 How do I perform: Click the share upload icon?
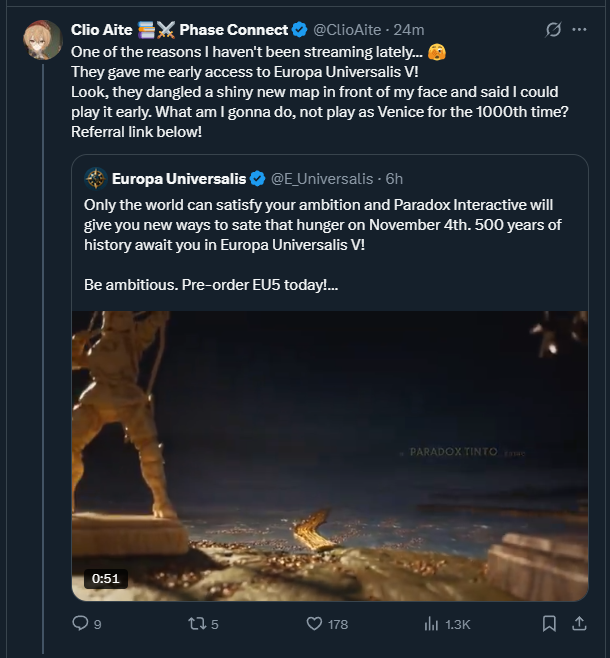(x=579, y=623)
